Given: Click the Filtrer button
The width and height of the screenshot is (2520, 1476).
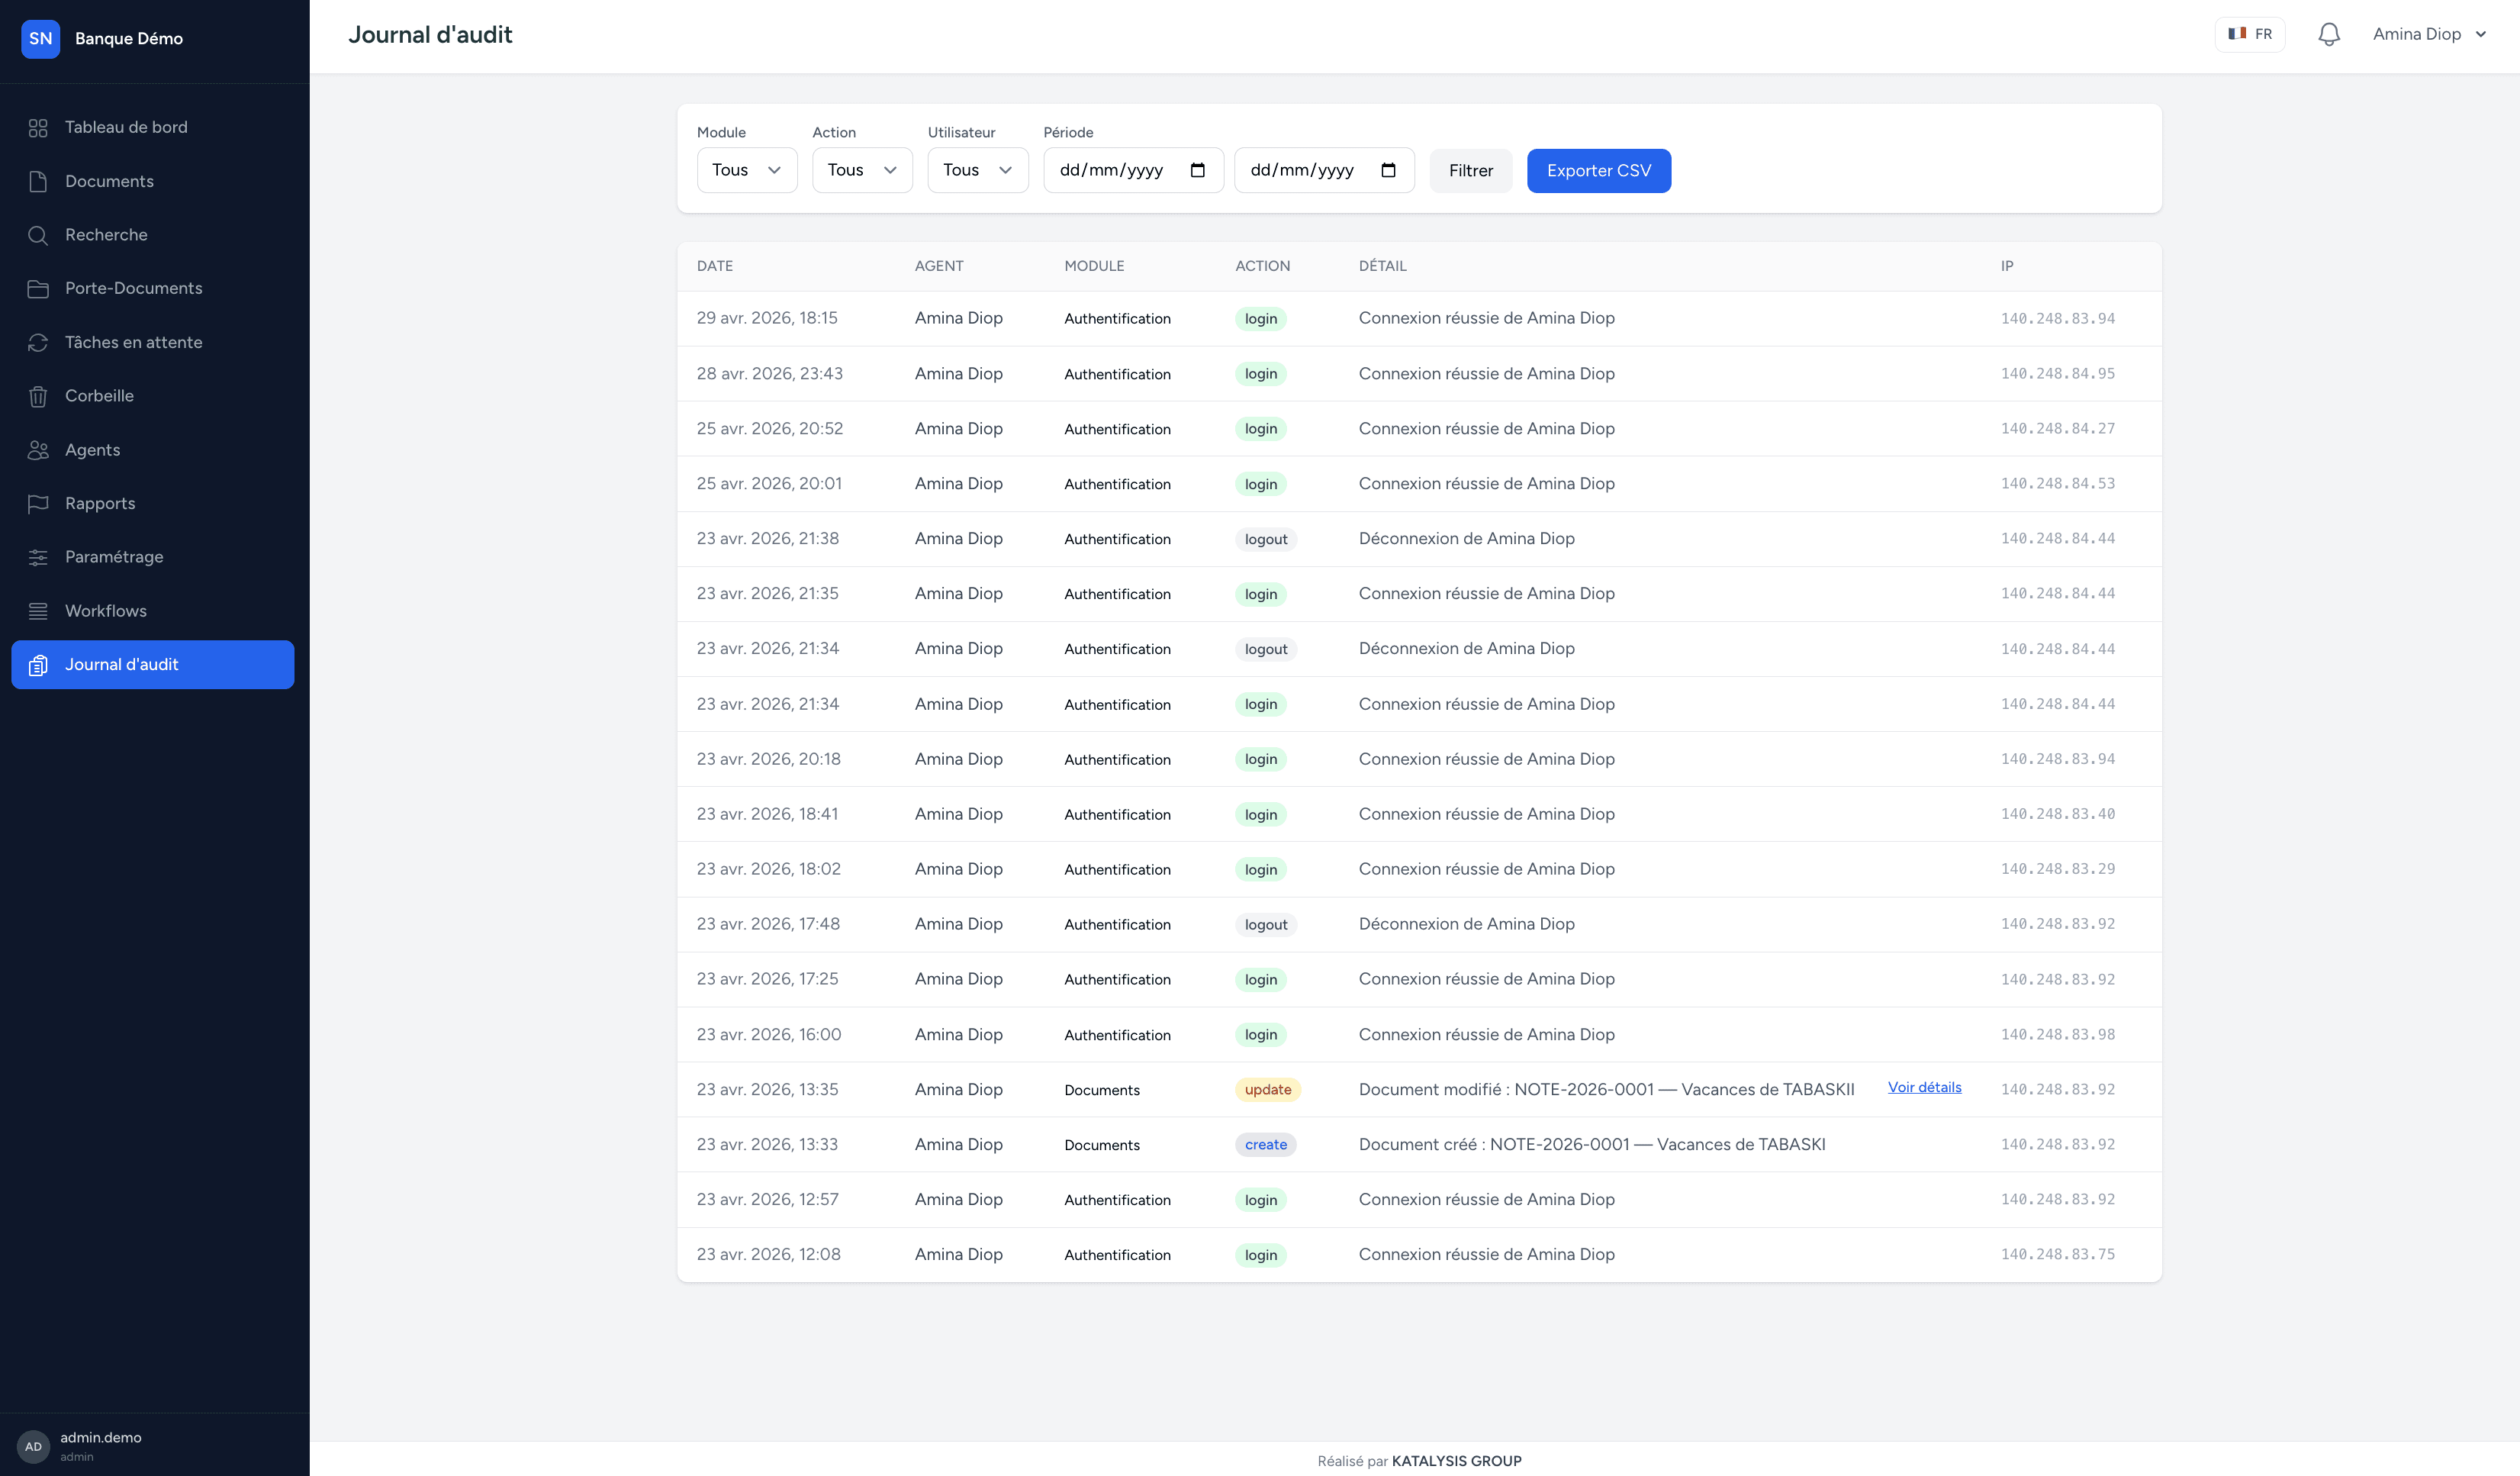Looking at the screenshot, I should [x=1470, y=170].
